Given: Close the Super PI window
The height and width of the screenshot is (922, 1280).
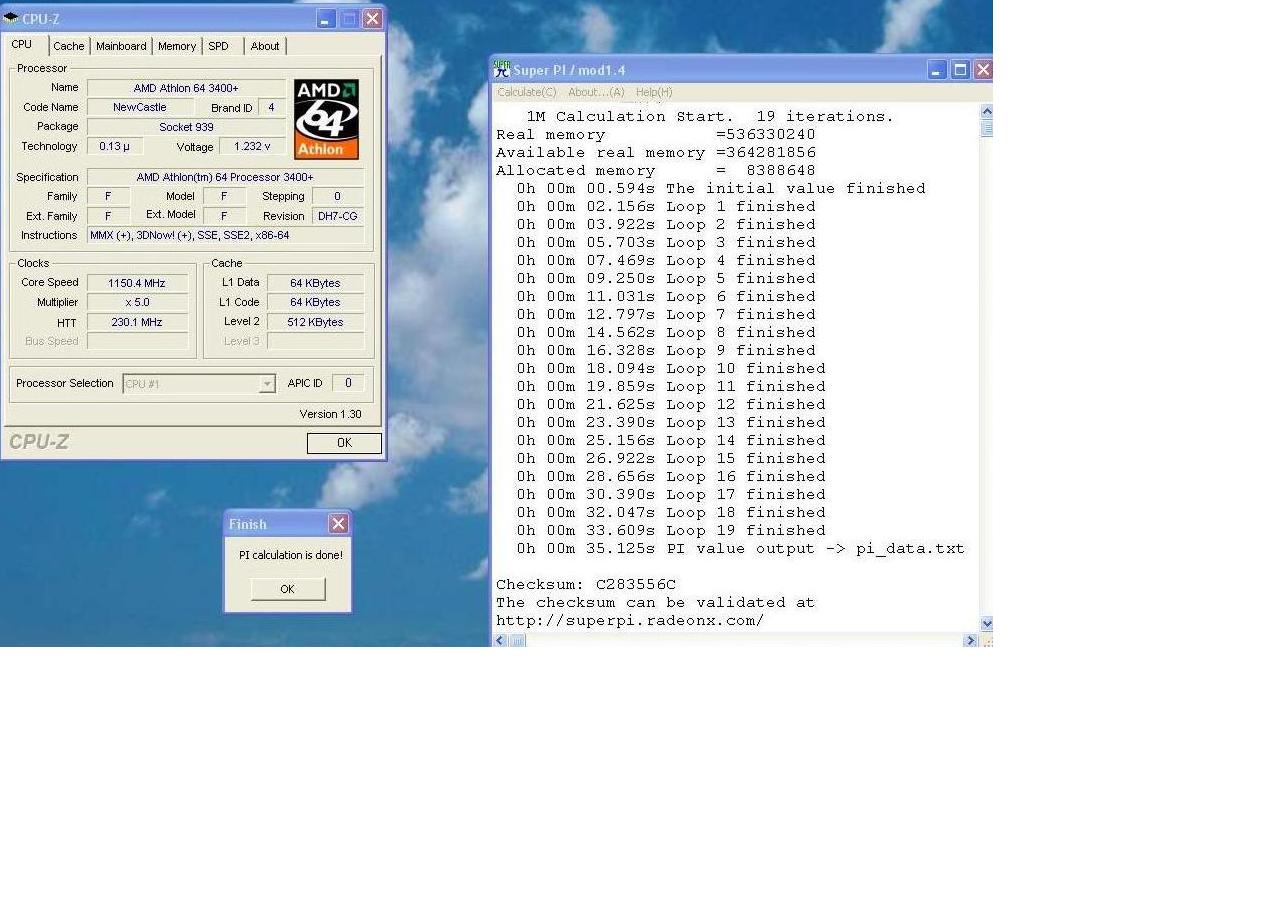Looking at the screenshot, I should [983, 69].
